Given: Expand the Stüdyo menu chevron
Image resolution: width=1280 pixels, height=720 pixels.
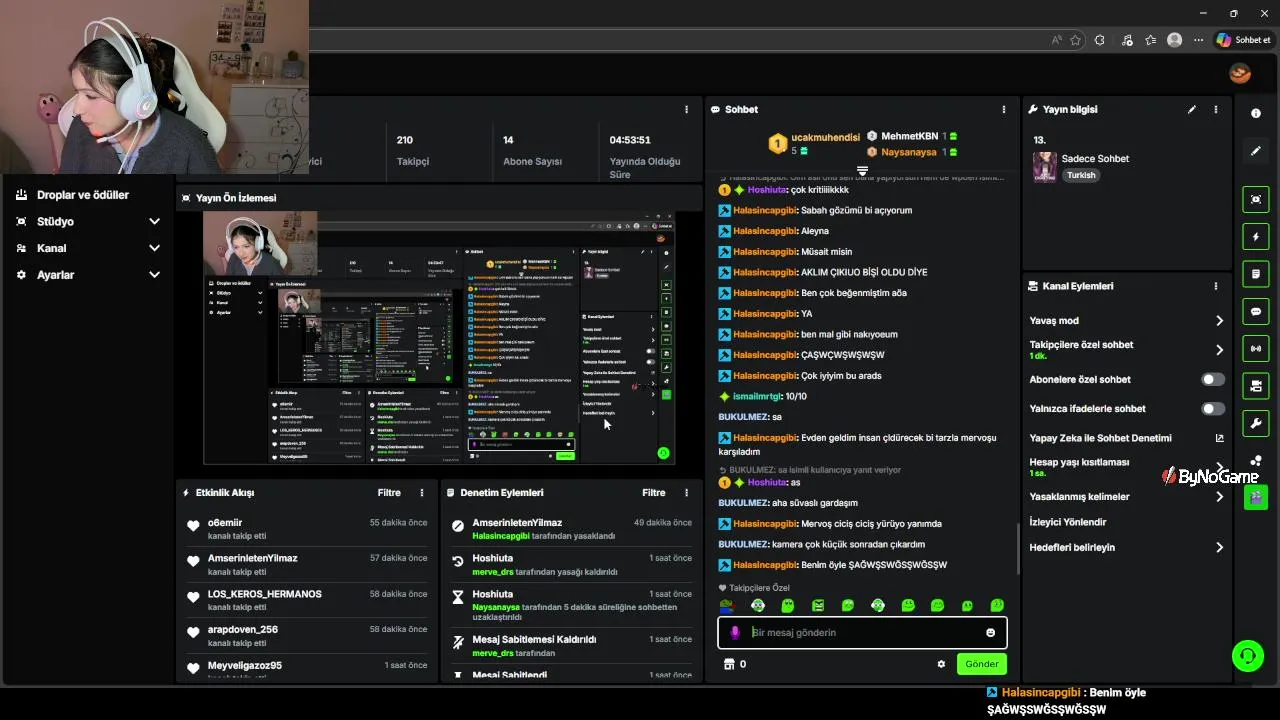Looking at the screenshot, I should pyautogui.click(x=154, y=222).
